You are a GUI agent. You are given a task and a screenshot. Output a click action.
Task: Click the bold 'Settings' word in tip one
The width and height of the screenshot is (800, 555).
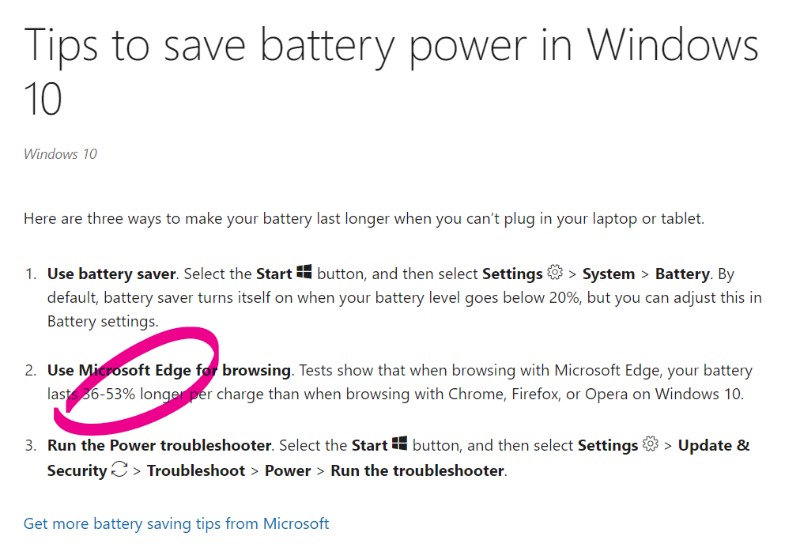(x=512, y=274)
